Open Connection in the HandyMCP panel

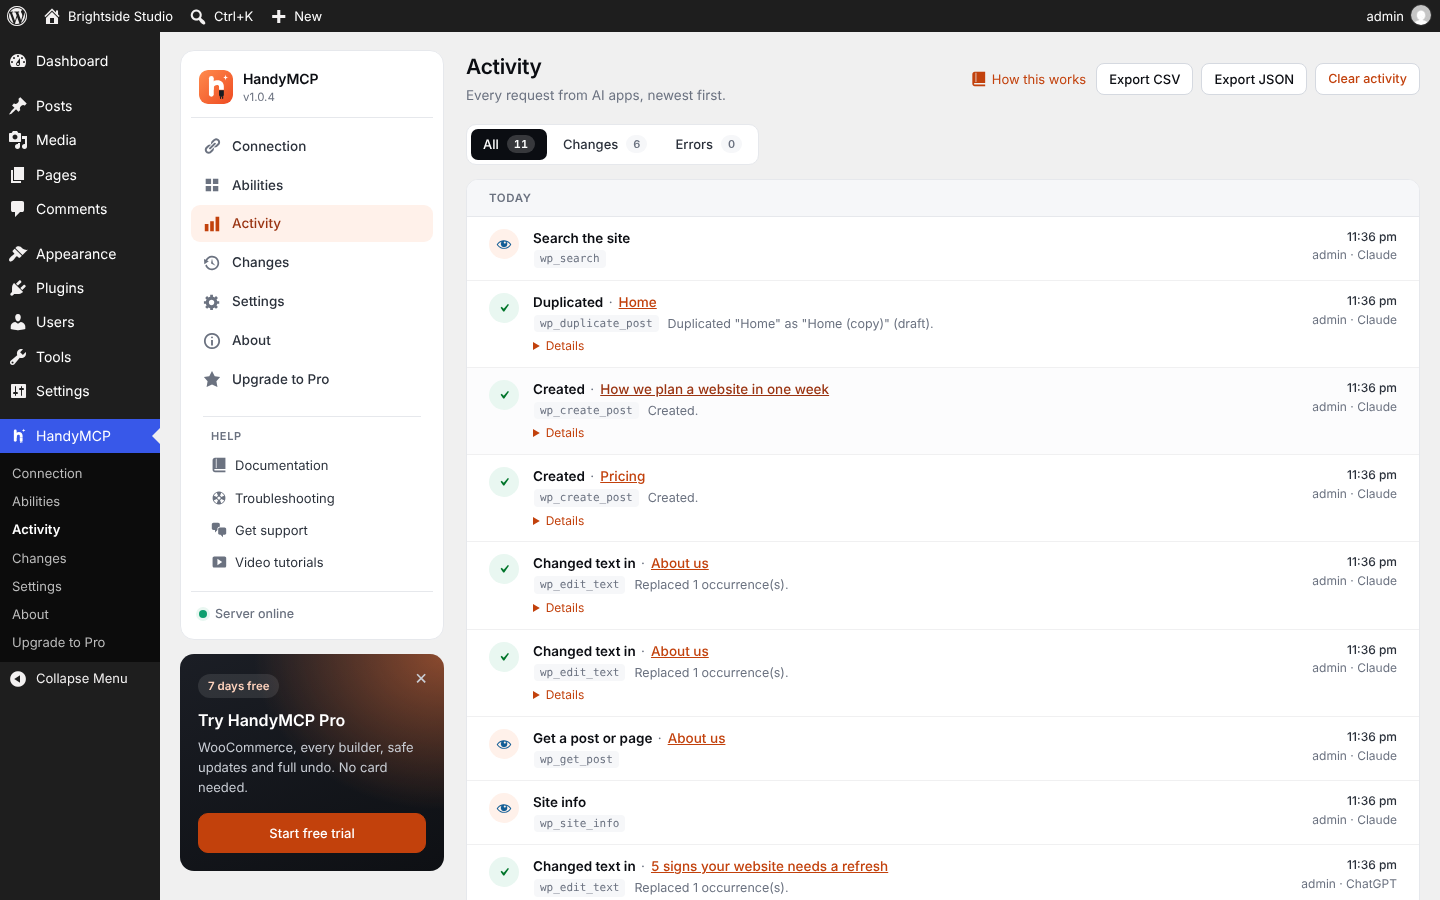coord(312,146)
